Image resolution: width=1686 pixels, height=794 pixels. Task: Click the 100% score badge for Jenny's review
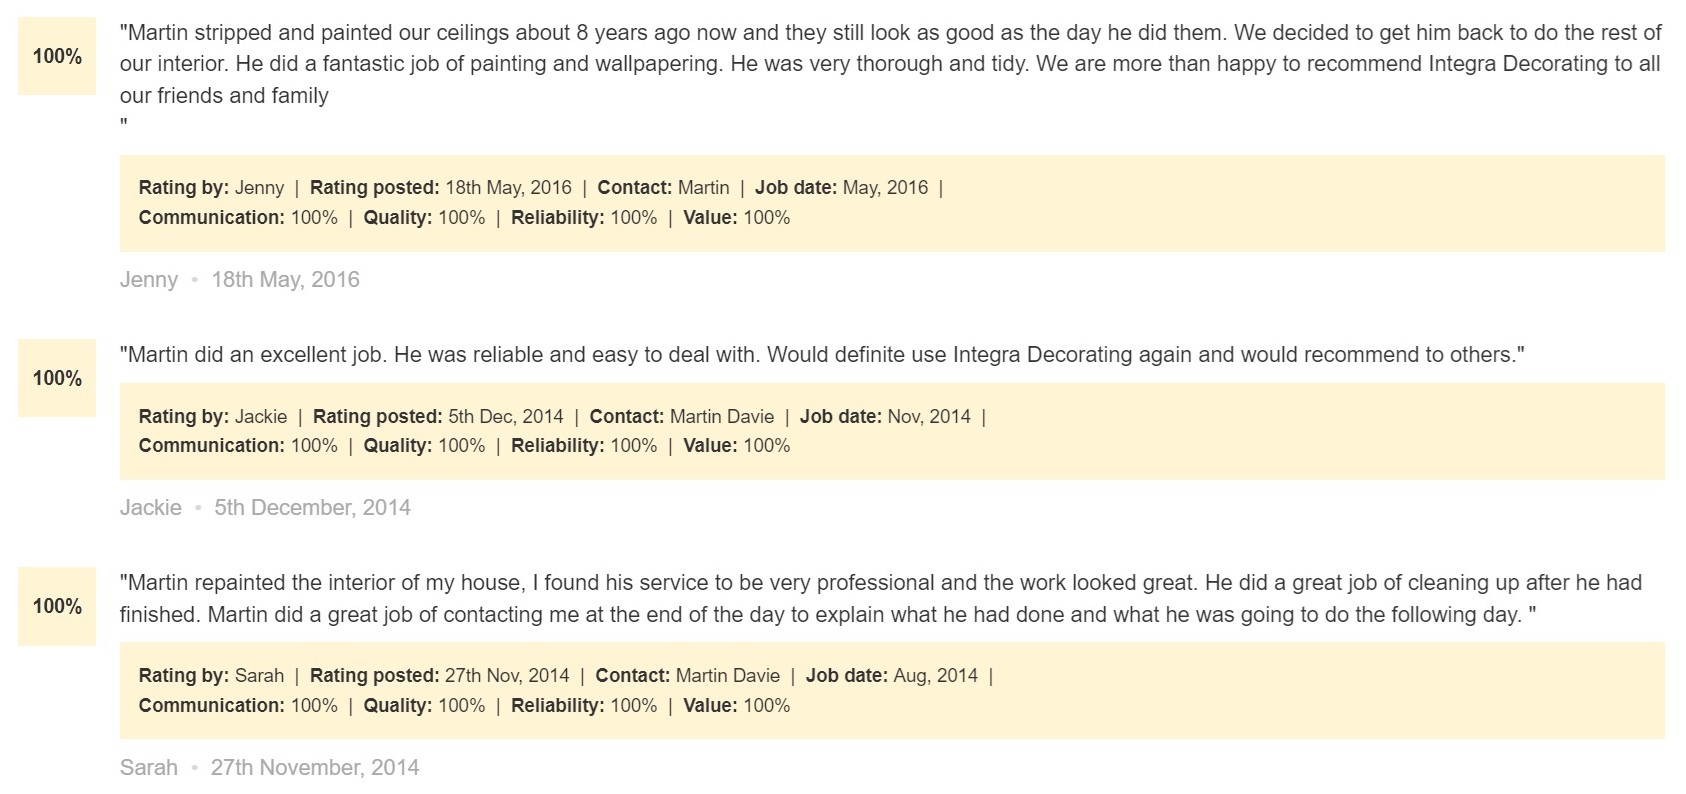click(x=57, y=56)
